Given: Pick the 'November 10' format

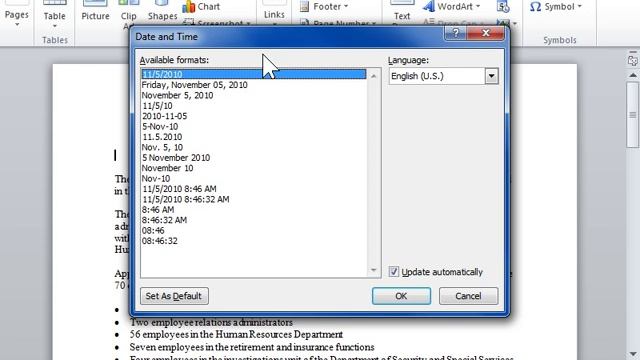Looking at the screenshot, I should 167,168.
